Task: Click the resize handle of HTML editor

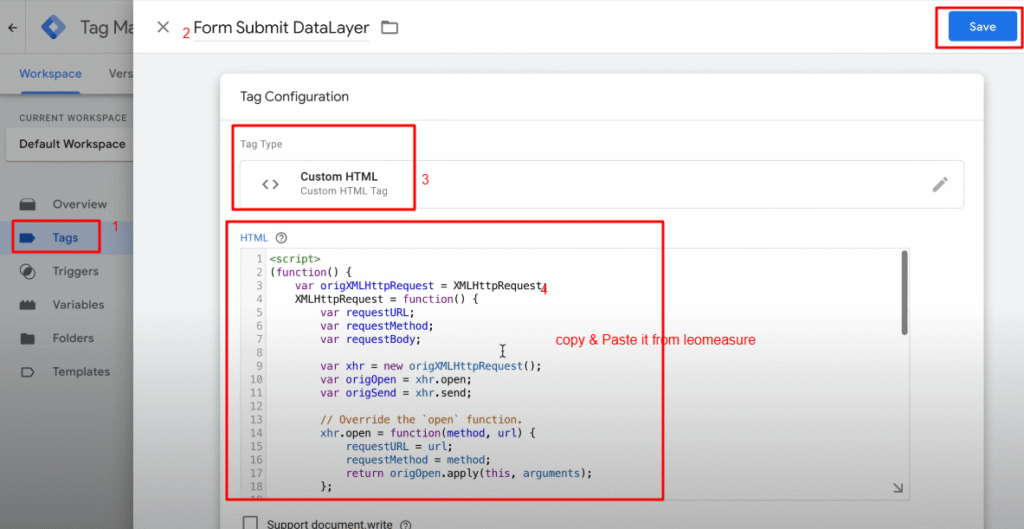Action: pos(897,487)
